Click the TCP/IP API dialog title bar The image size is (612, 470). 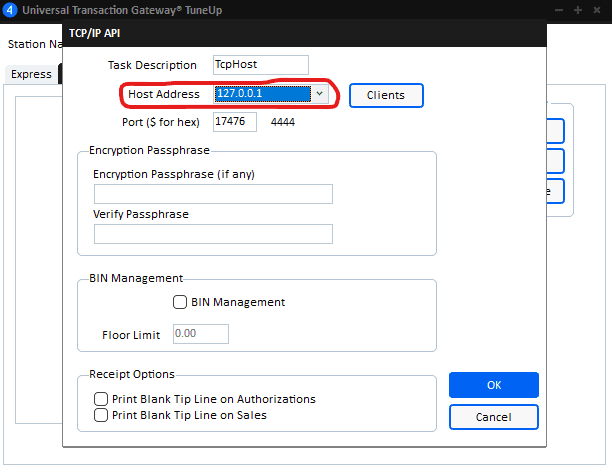[x=300, y=33]
